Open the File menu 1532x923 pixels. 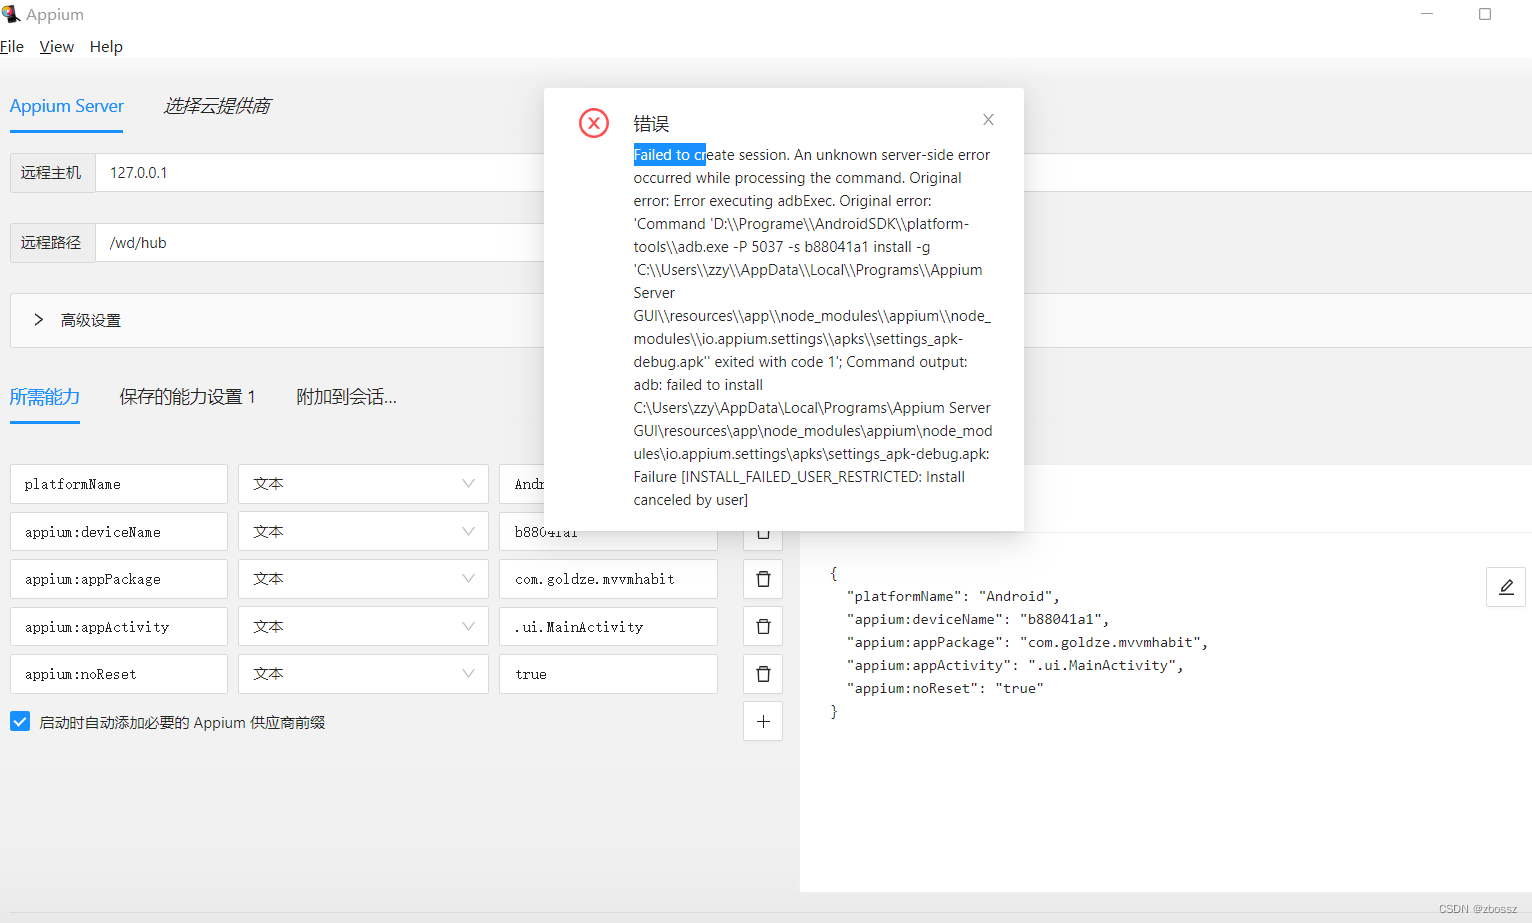pyautogui.click(x=12, y=46)
